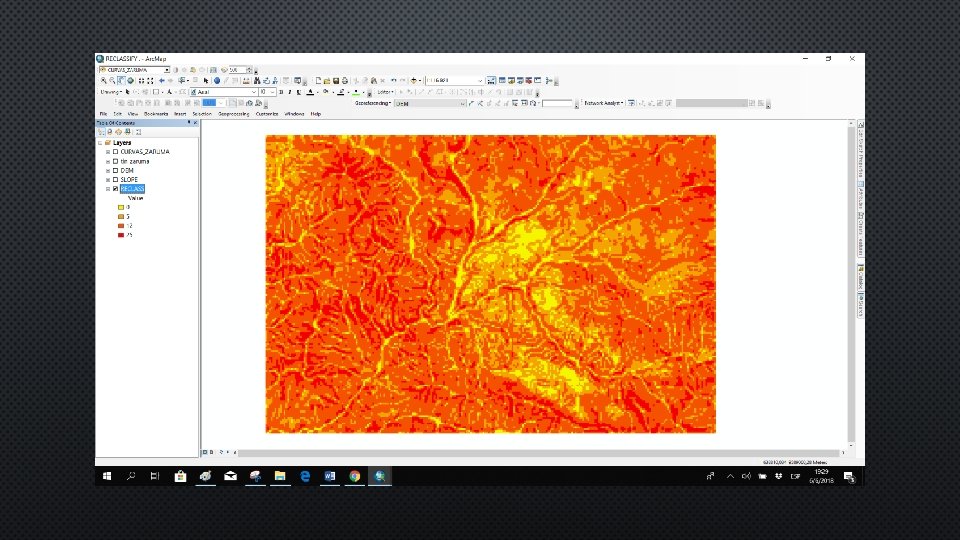Click the Add Data button icon

pos(413,80)
